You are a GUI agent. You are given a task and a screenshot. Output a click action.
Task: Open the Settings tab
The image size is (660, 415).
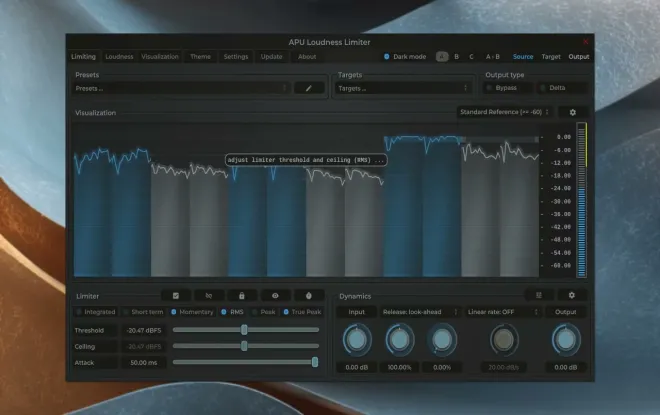point(236,56)
